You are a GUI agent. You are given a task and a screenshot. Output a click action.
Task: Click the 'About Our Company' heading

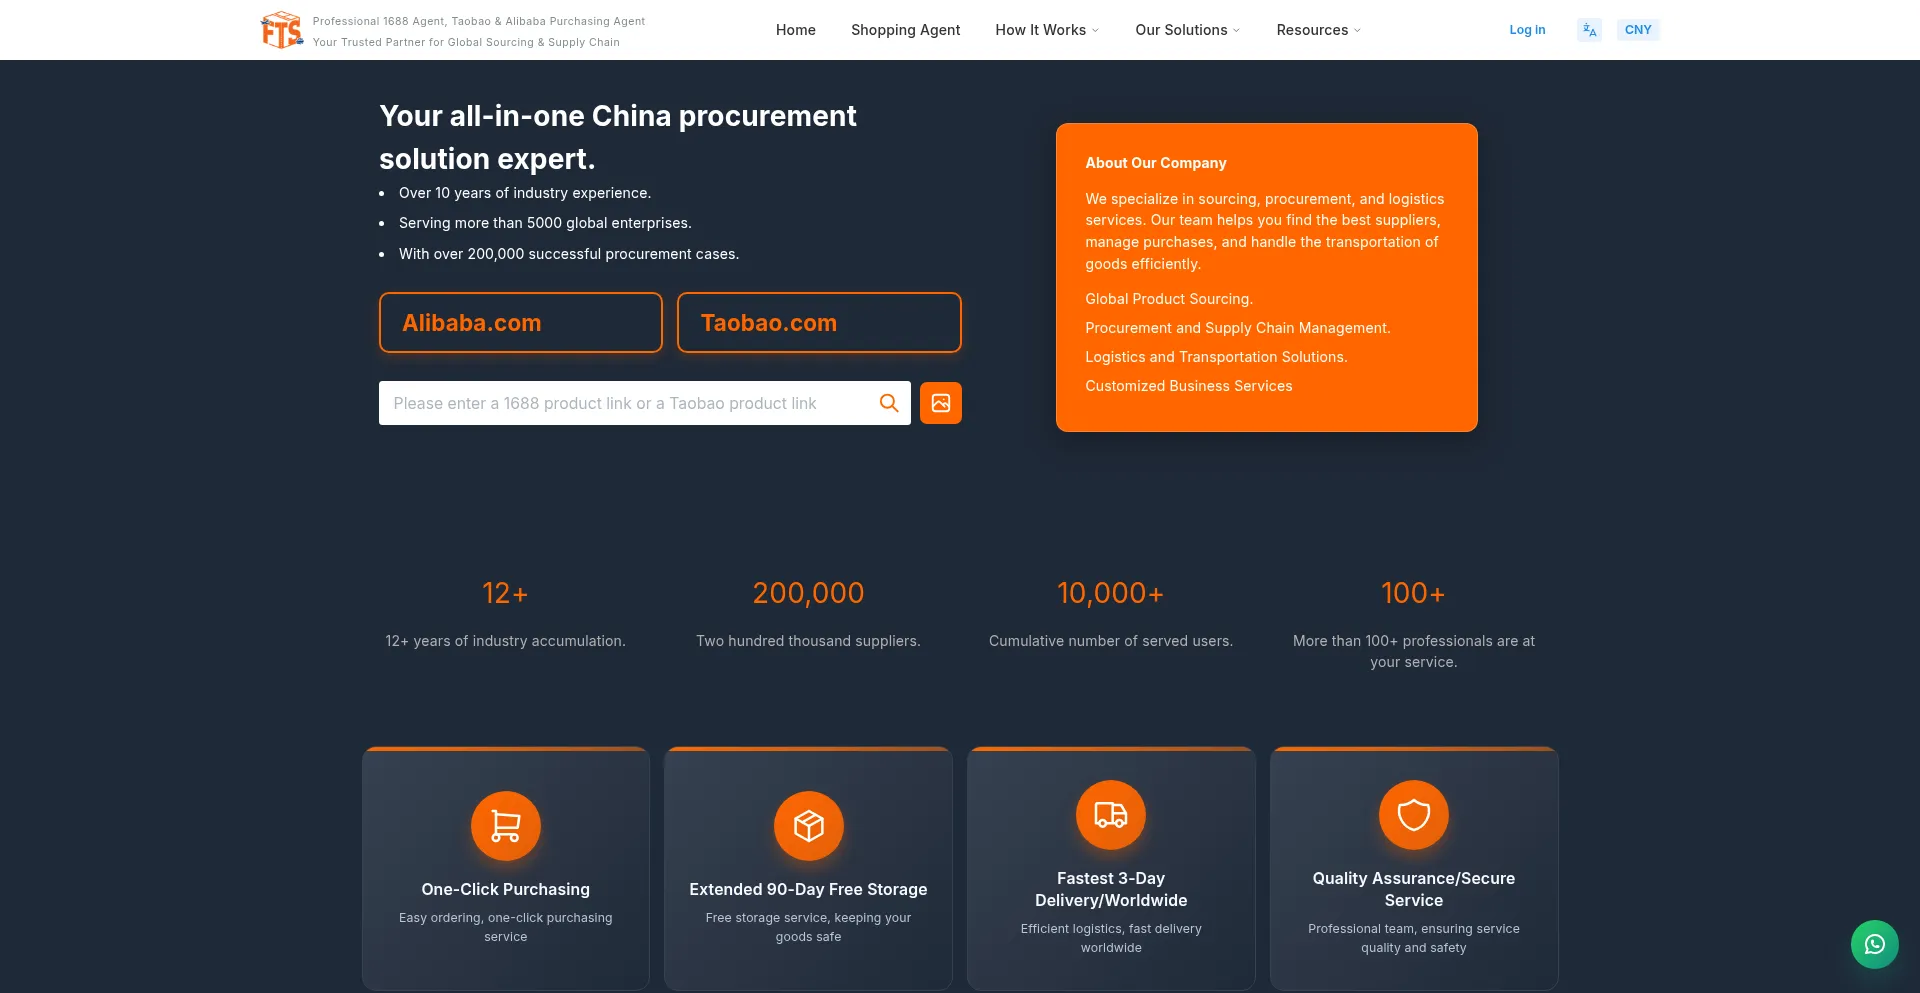point(1156,163)
